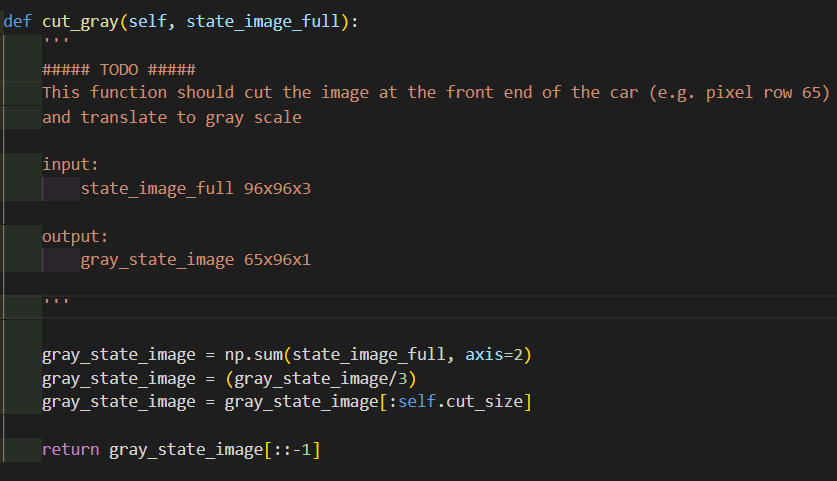
Task: Click the 'self' parameter in the function signature
Action: pyautogui.click(x=147, y=21)
